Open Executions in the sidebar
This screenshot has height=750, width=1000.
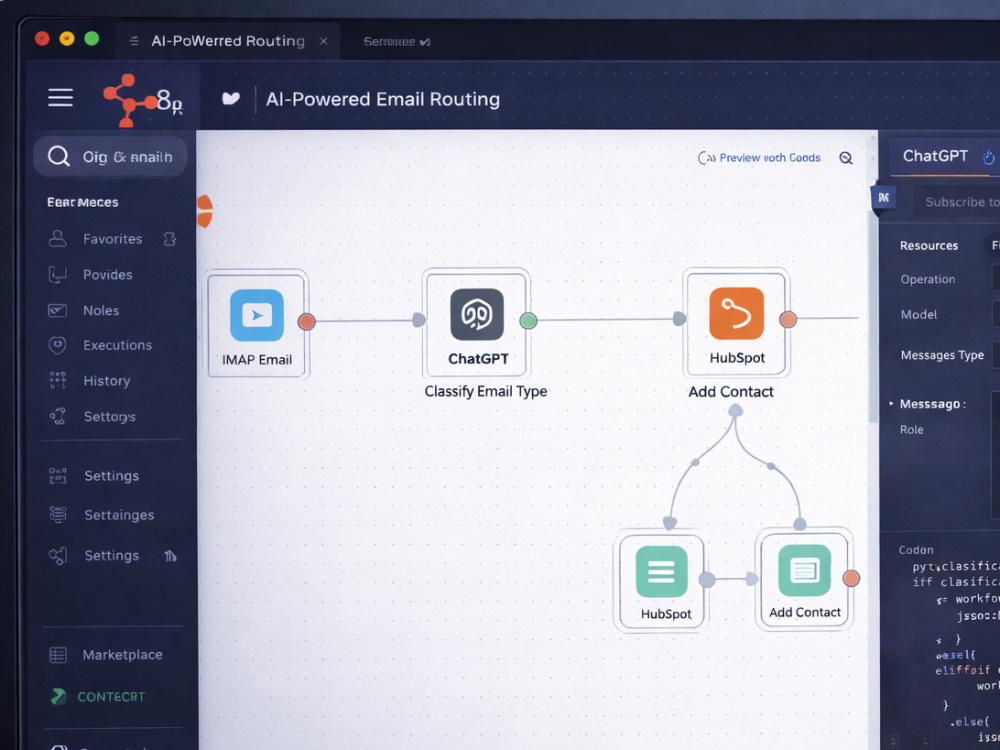(117, 345)
